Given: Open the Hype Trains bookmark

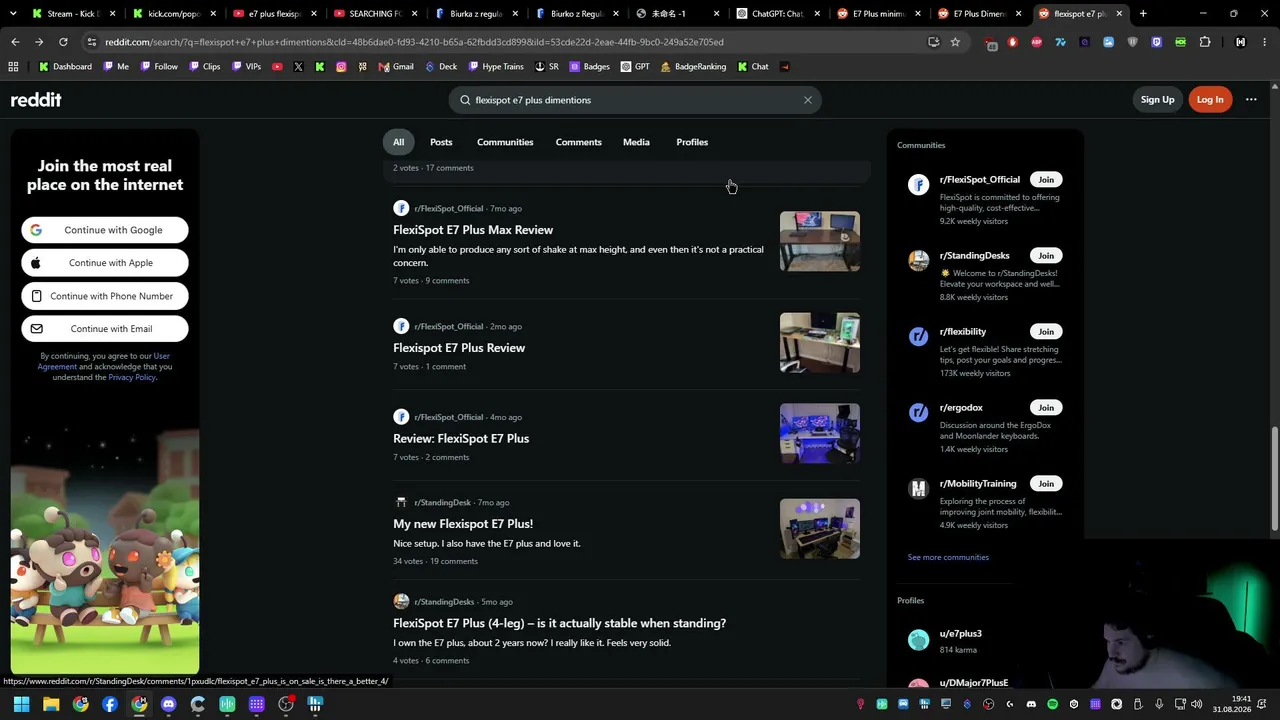Looking at the screenshot, I should point(495,67).
